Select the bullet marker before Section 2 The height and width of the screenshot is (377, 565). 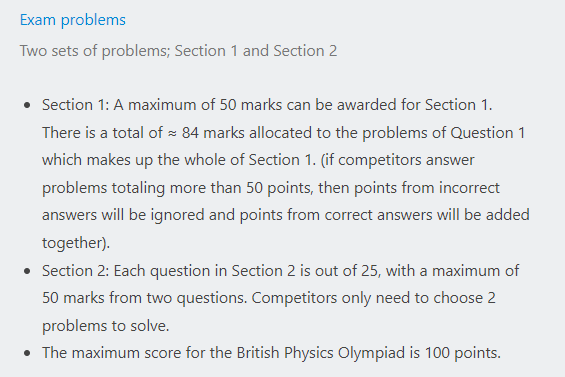27,271
